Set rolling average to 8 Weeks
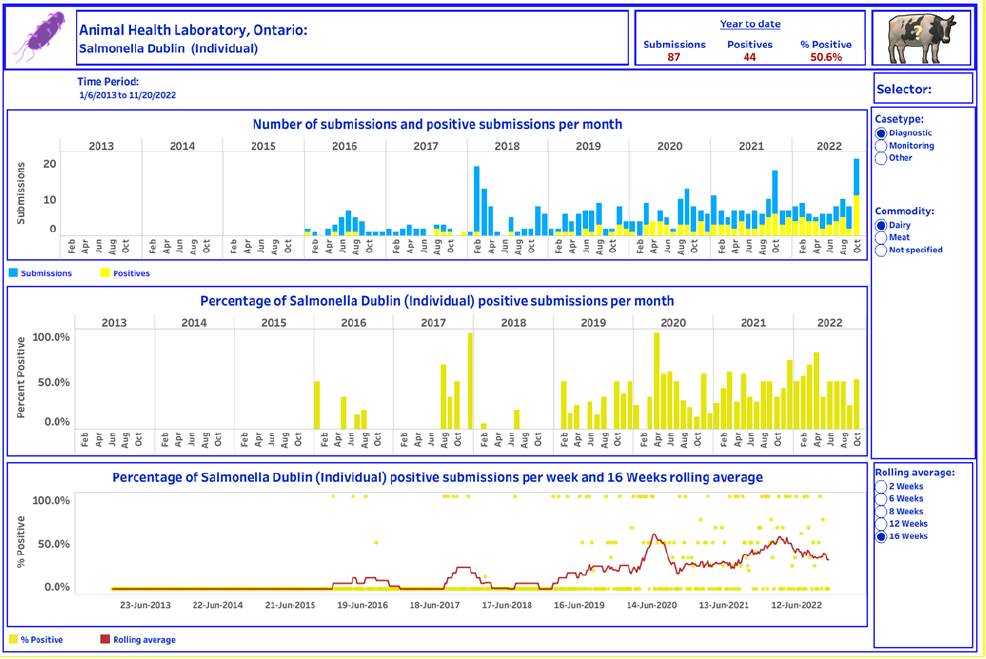 point(881,511)
